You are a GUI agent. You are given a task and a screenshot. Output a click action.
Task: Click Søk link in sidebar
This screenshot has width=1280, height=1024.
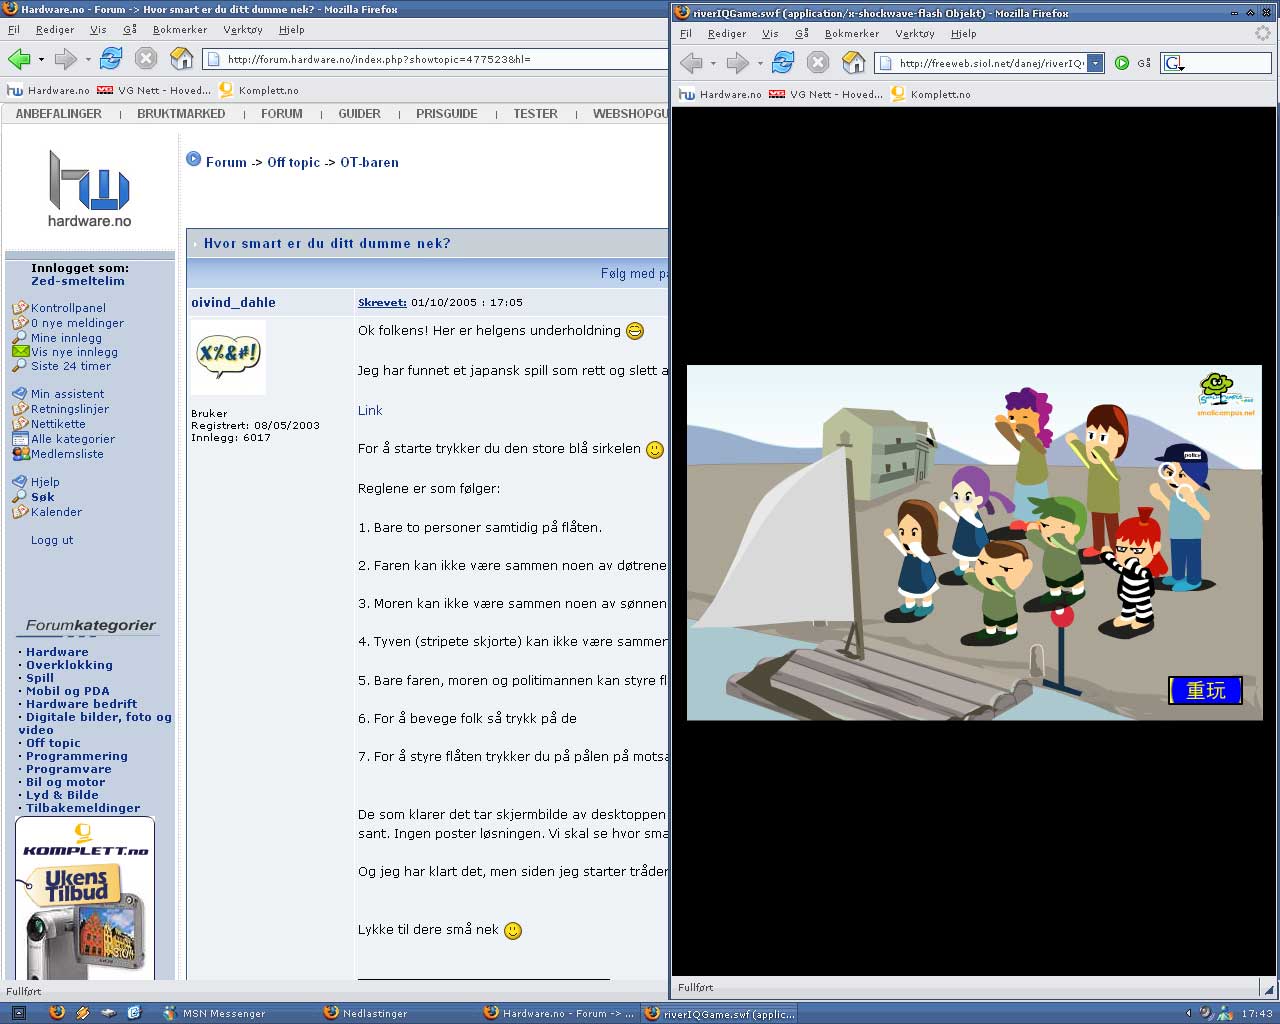click(43, 497)
